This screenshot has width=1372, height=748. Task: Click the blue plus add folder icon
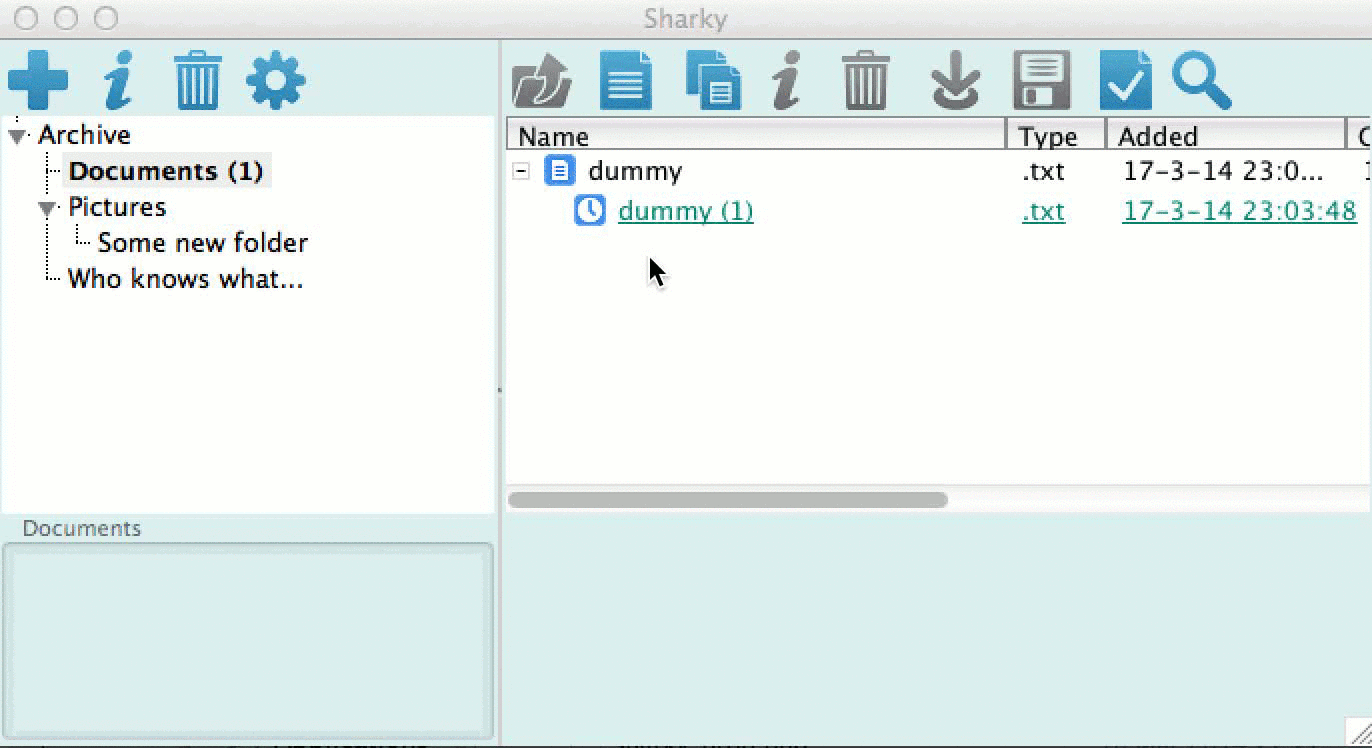(x=38, y=80)
